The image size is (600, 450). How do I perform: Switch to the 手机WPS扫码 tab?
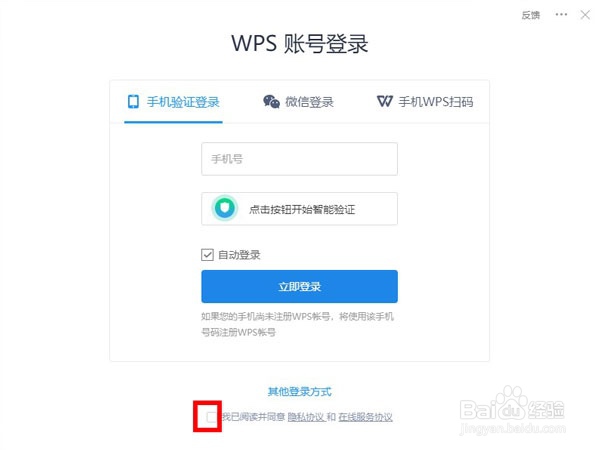click(x=425, y=102)
